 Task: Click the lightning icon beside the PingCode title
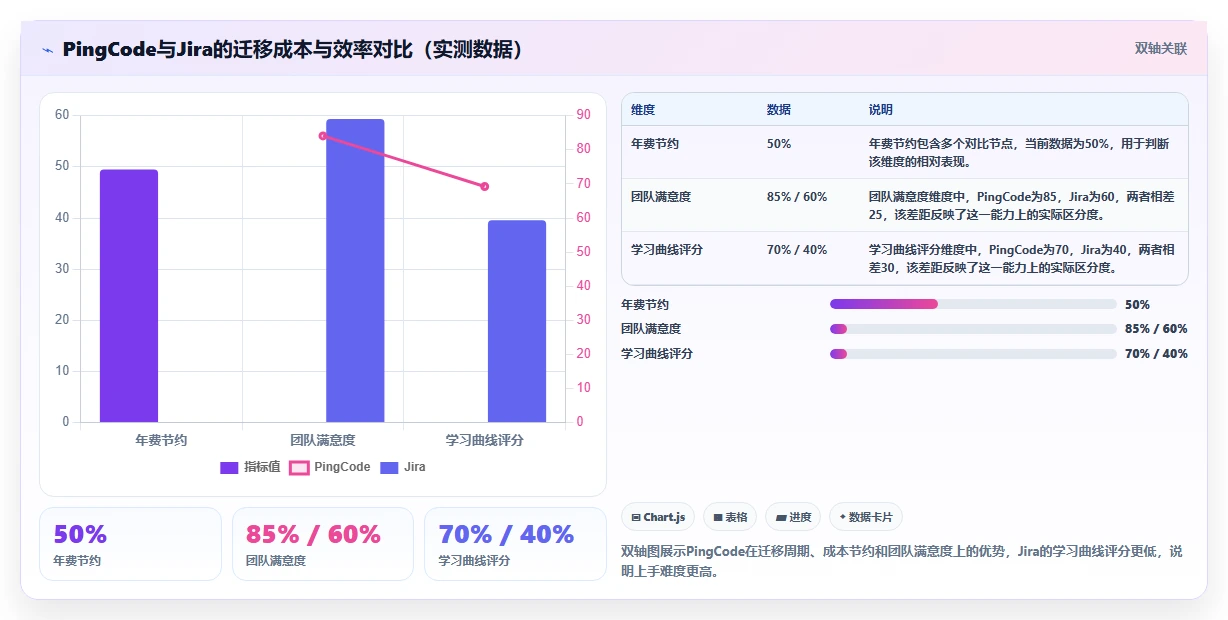pyautogui.click(x=47, y=50)
